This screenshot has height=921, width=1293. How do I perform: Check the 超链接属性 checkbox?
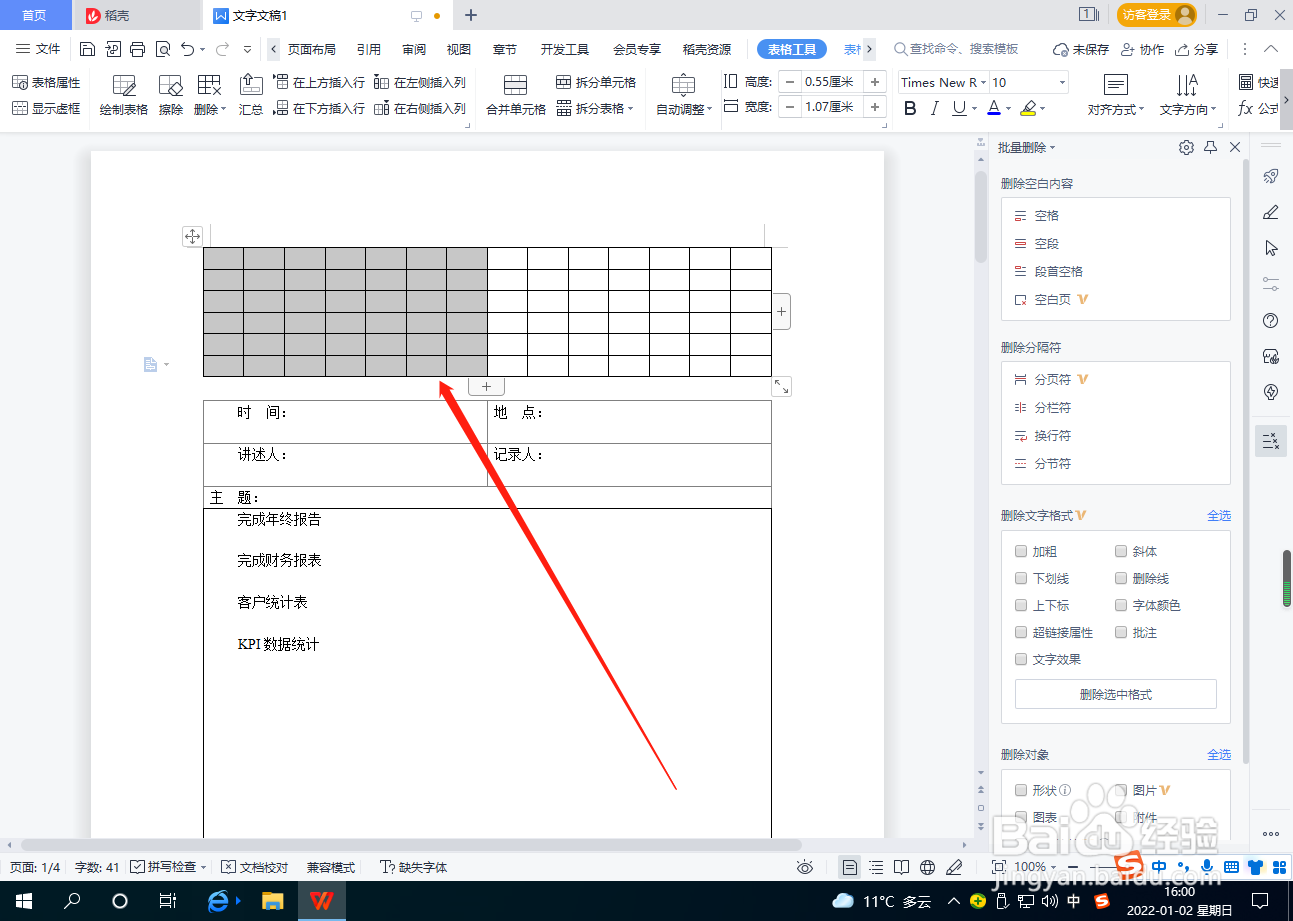pyautogui.click(x=1020, y=632)
